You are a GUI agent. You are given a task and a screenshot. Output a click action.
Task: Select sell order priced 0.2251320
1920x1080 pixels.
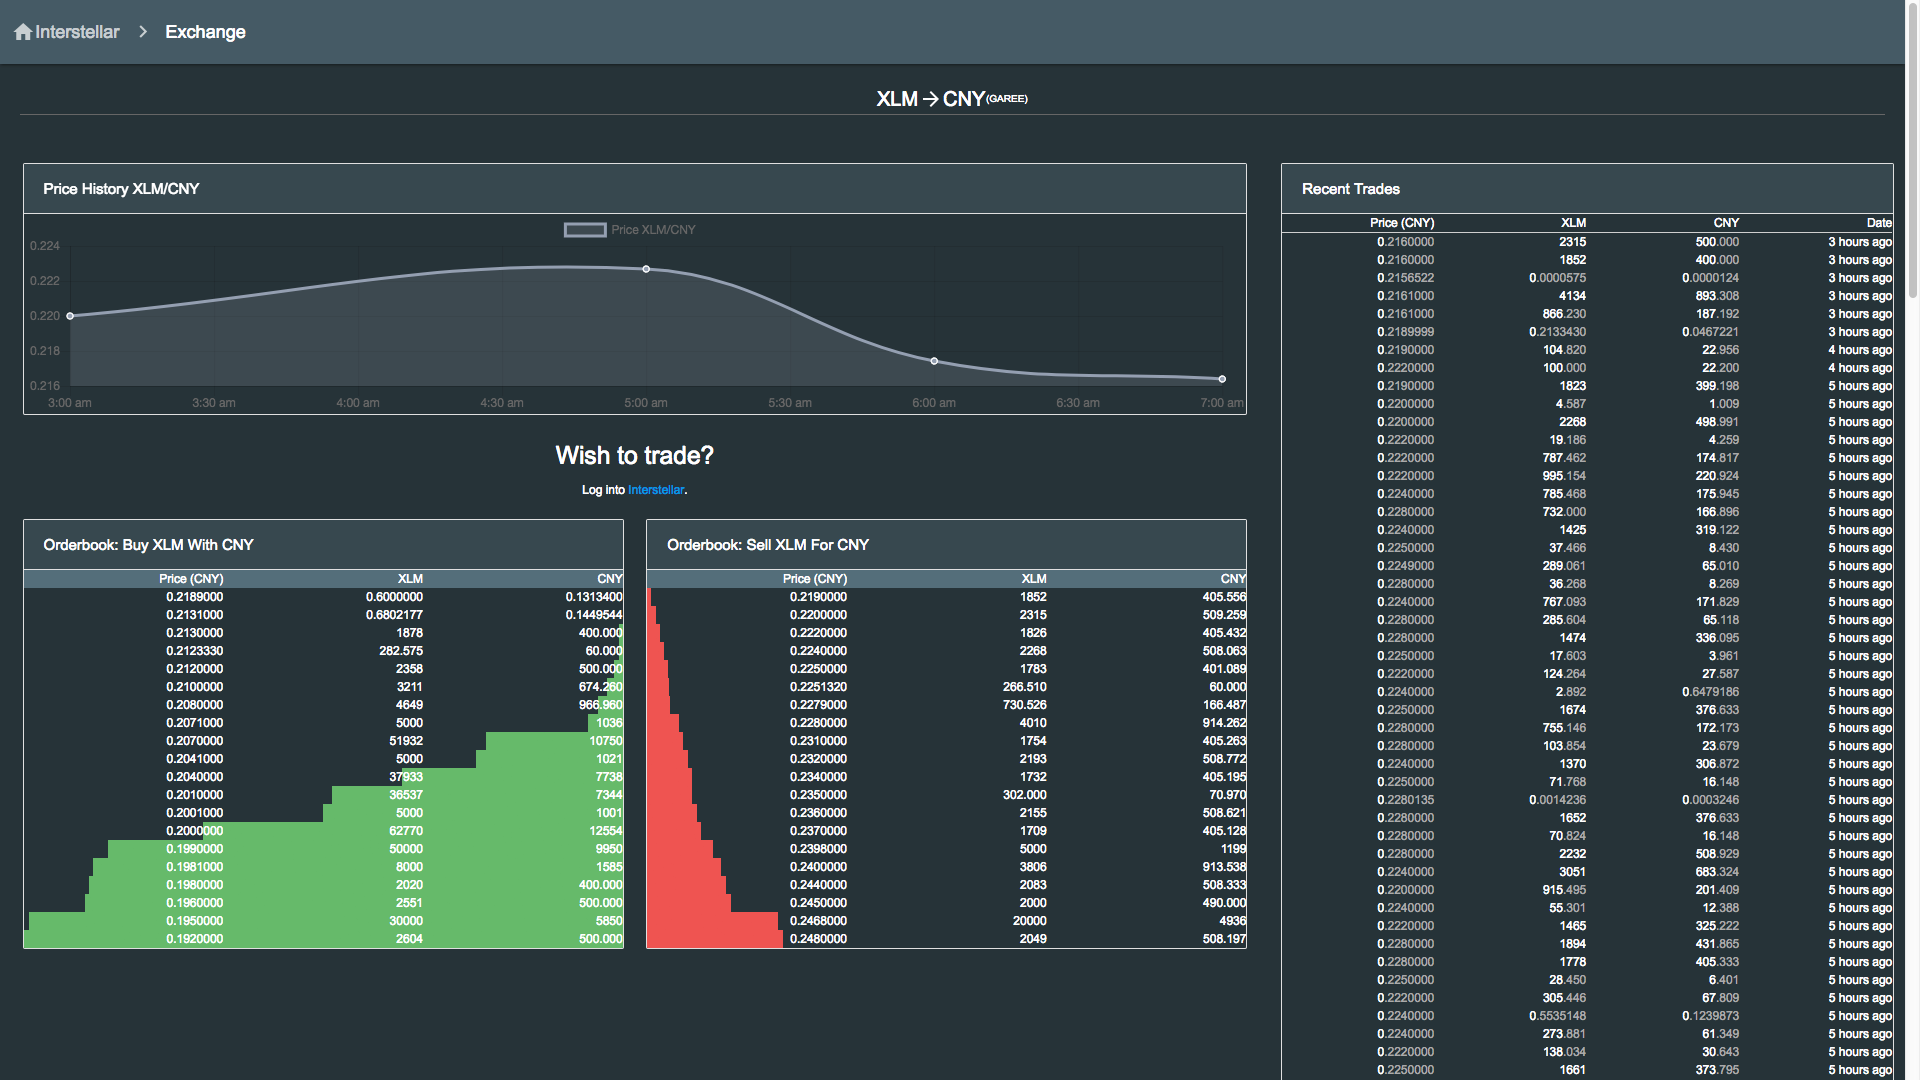tap(946, 687)
